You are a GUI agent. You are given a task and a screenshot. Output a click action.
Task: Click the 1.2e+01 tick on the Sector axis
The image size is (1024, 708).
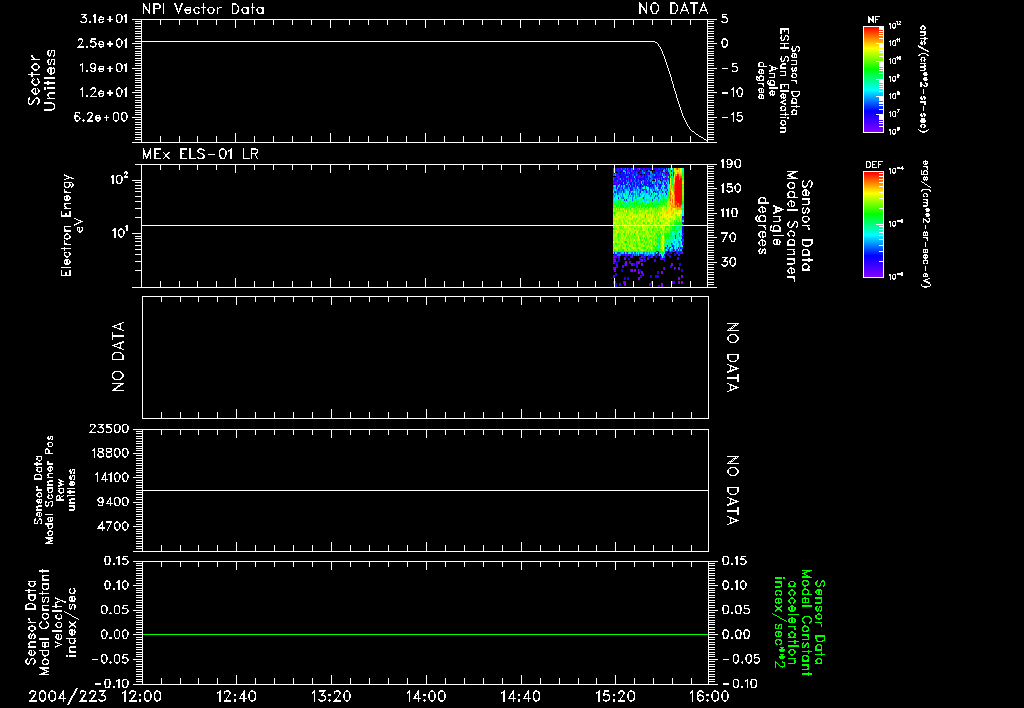tap(103, 93)
